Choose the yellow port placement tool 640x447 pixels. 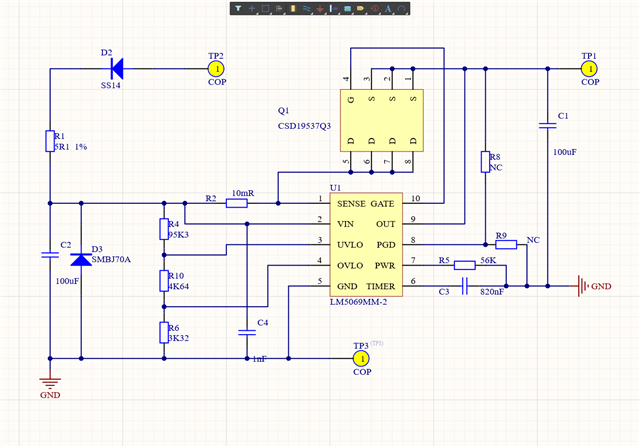(x=361, y=8)
